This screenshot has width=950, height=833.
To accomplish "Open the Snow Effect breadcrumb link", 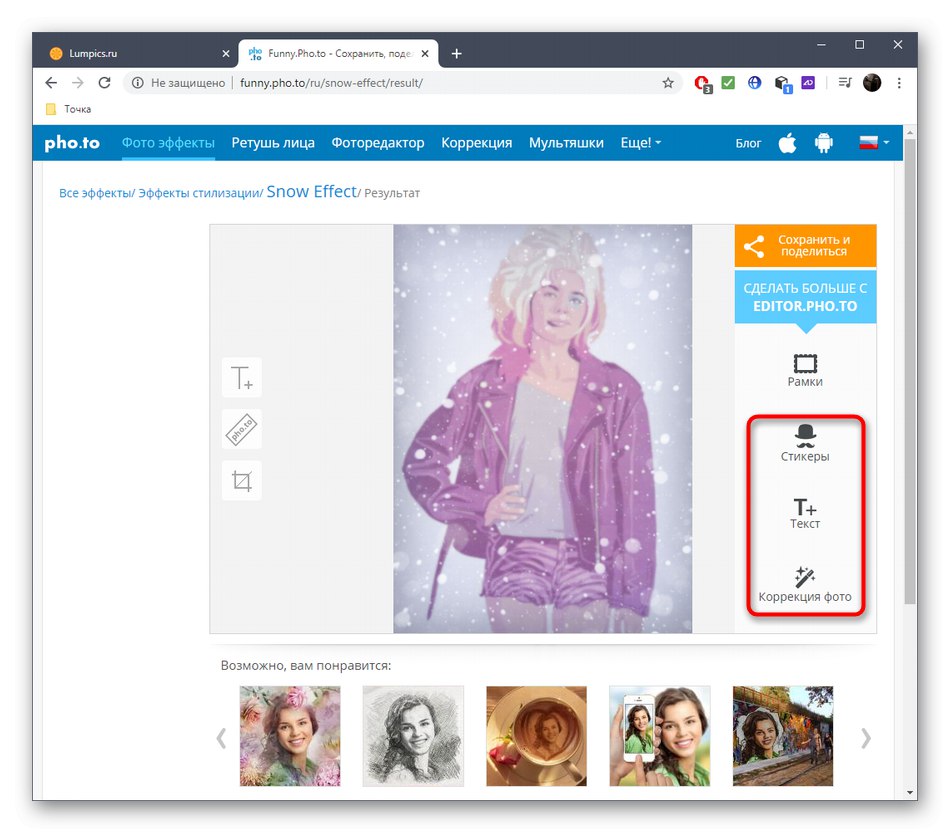I will tap(311, 191).
